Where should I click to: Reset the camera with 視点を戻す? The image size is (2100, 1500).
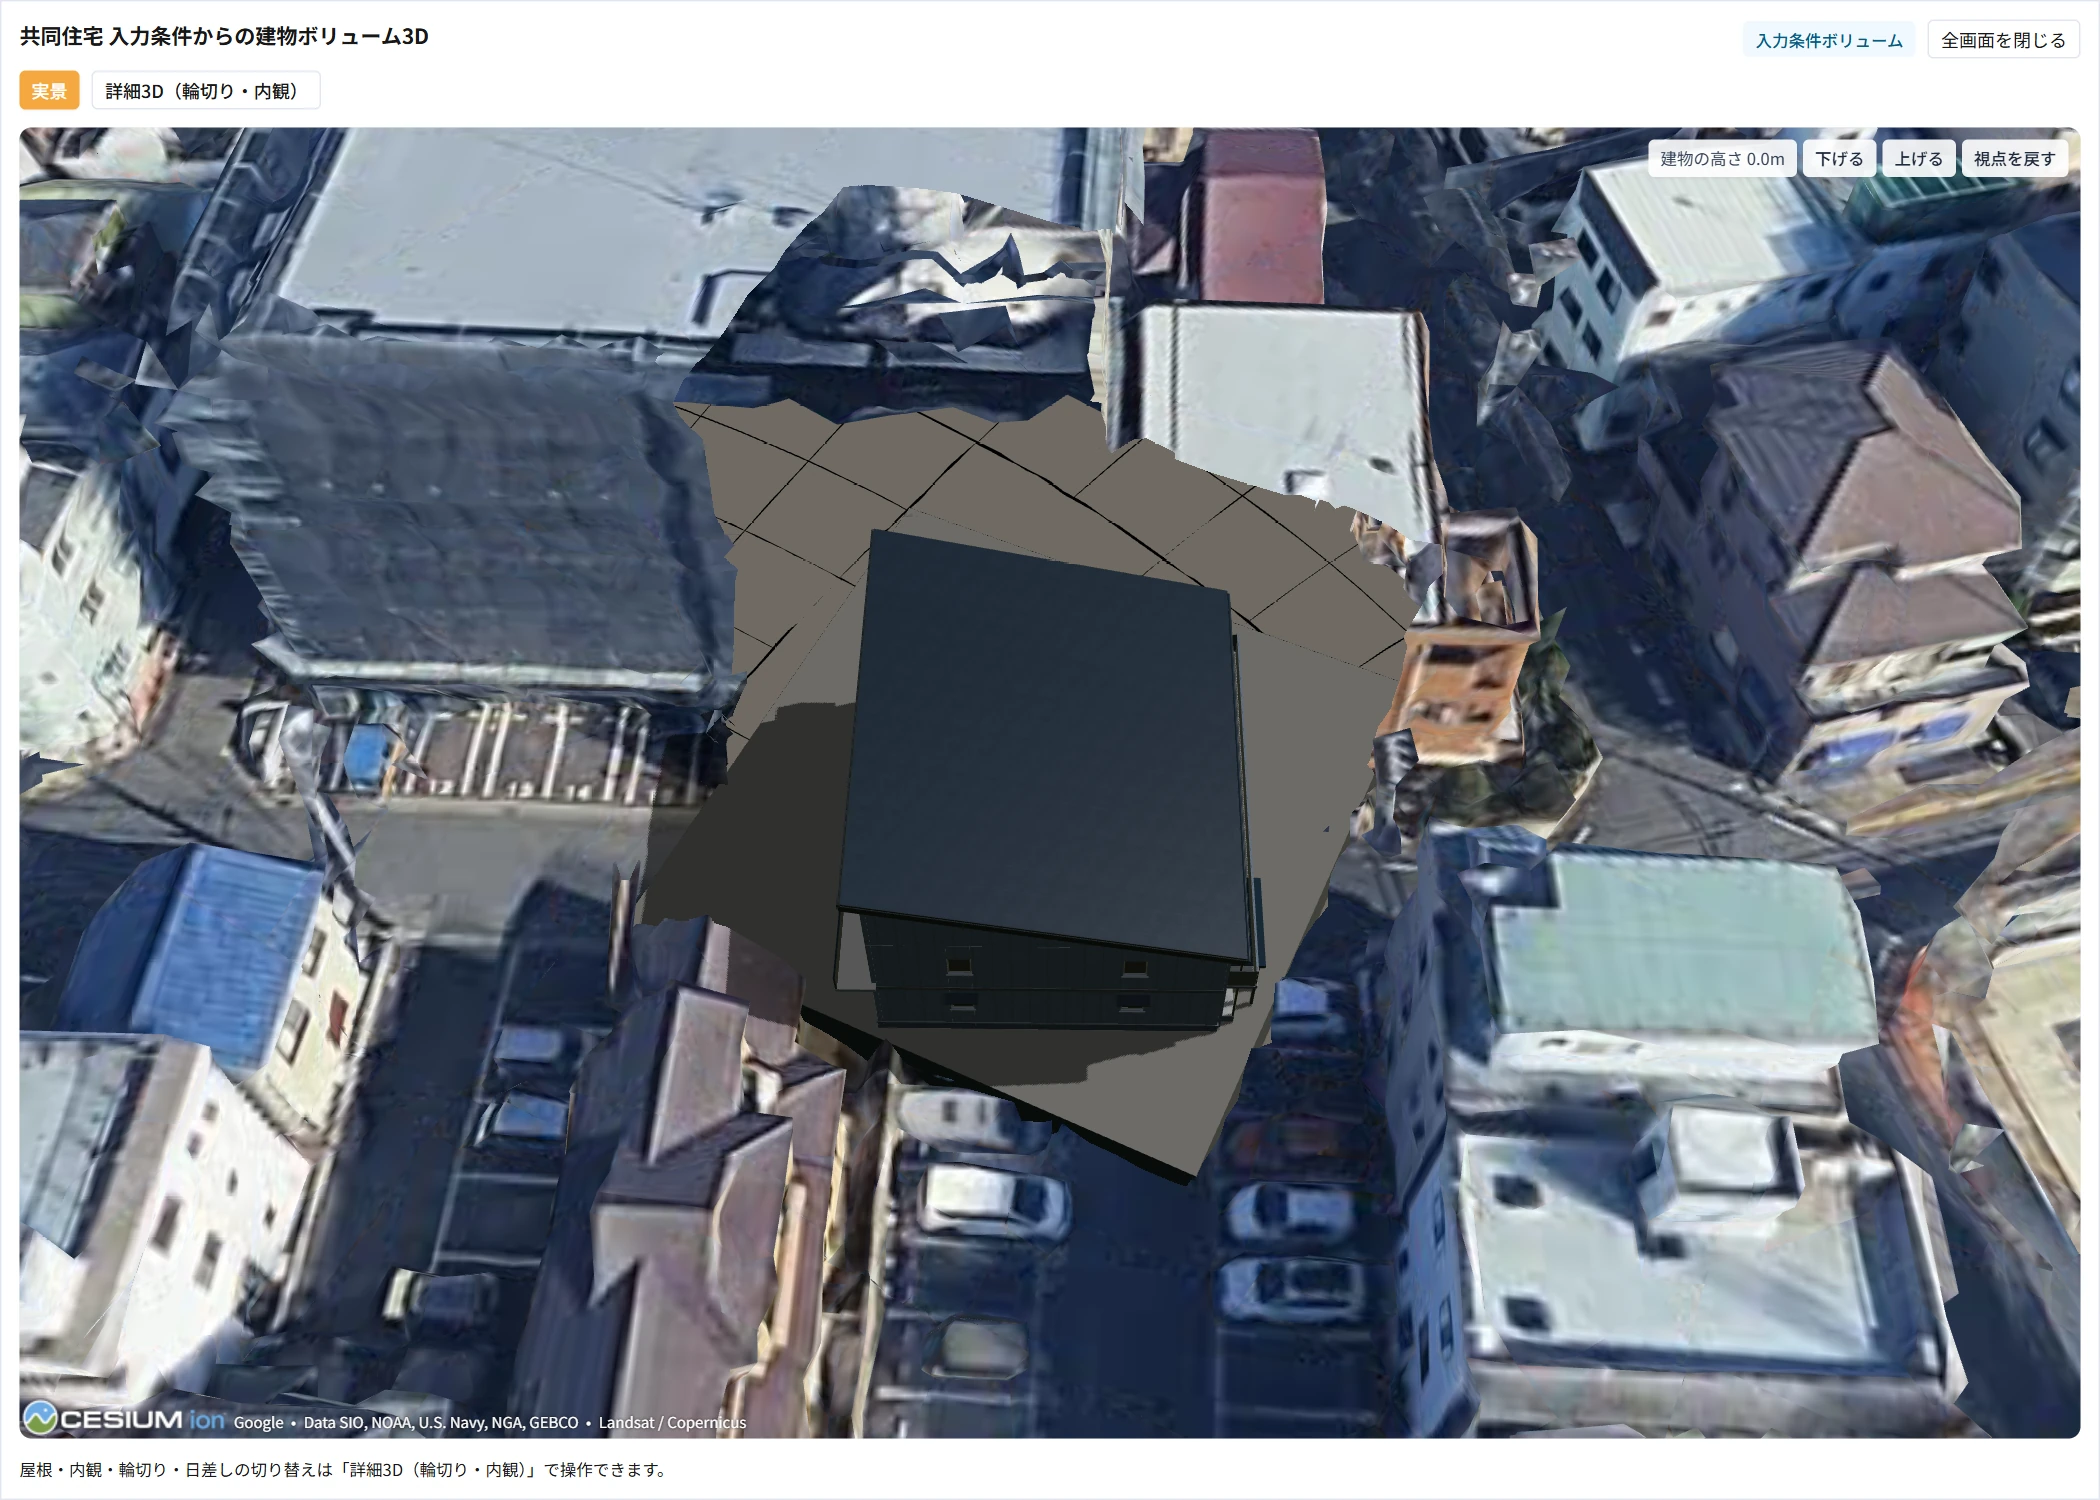pos(2014,159)
